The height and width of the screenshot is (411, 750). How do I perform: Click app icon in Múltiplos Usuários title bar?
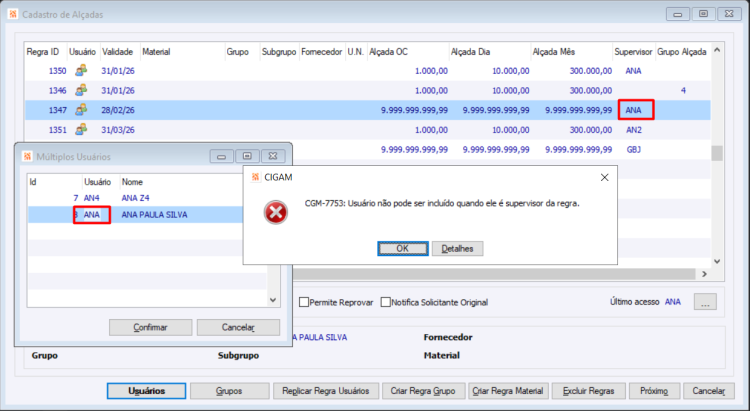click(27, 156)
